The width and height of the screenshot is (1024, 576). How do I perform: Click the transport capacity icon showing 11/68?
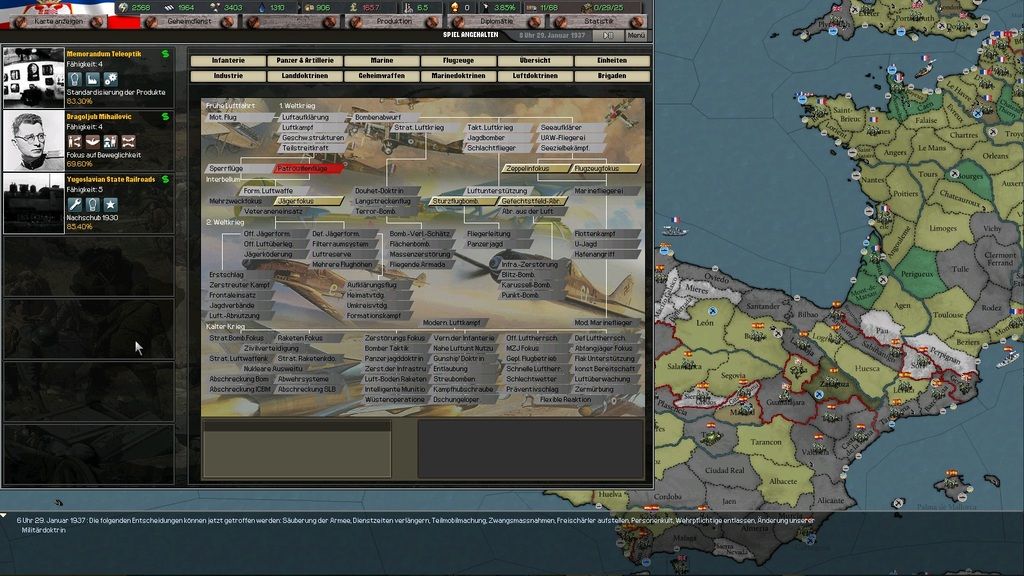532,7
